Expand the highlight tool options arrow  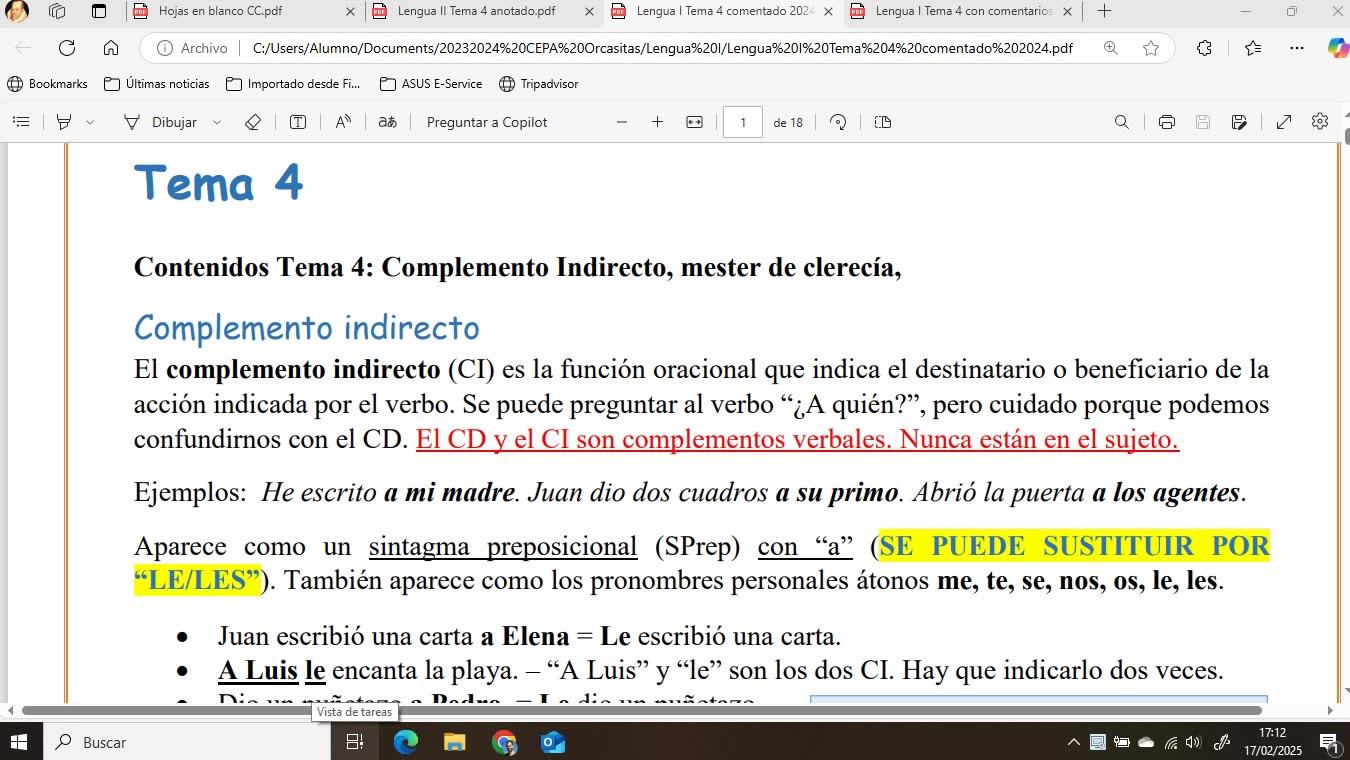[x=90, y=122]
